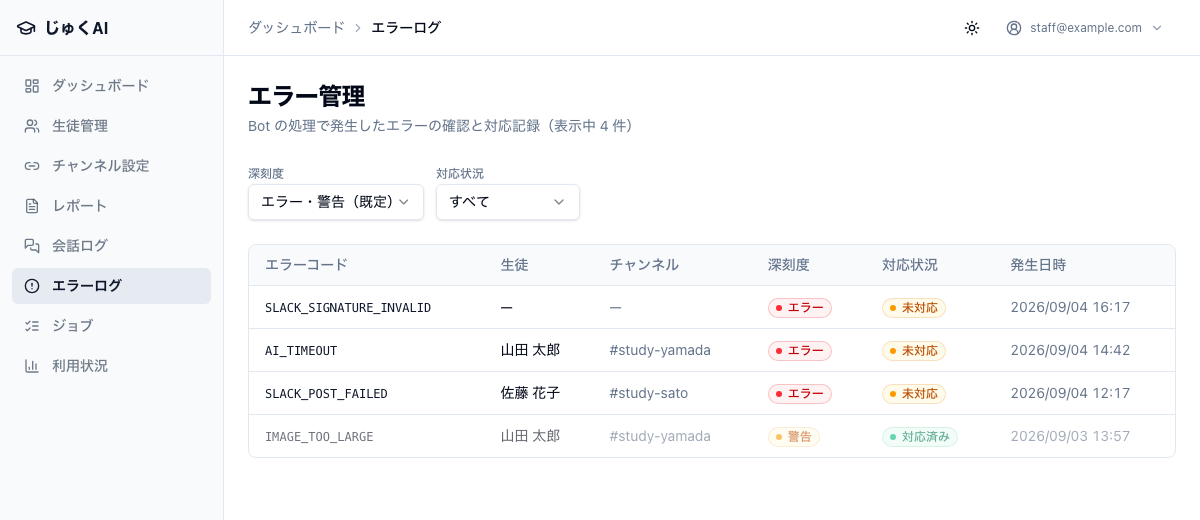Click the 生徒 column header
The height and width of the screenshot is (520, 1200).
coord(514,265)
